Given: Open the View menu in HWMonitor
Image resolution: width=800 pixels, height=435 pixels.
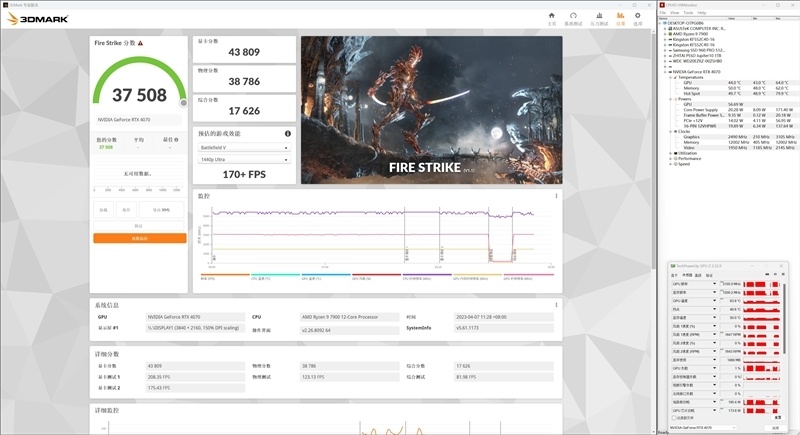Looking at the screenshot, I should [x=676, y=12].
